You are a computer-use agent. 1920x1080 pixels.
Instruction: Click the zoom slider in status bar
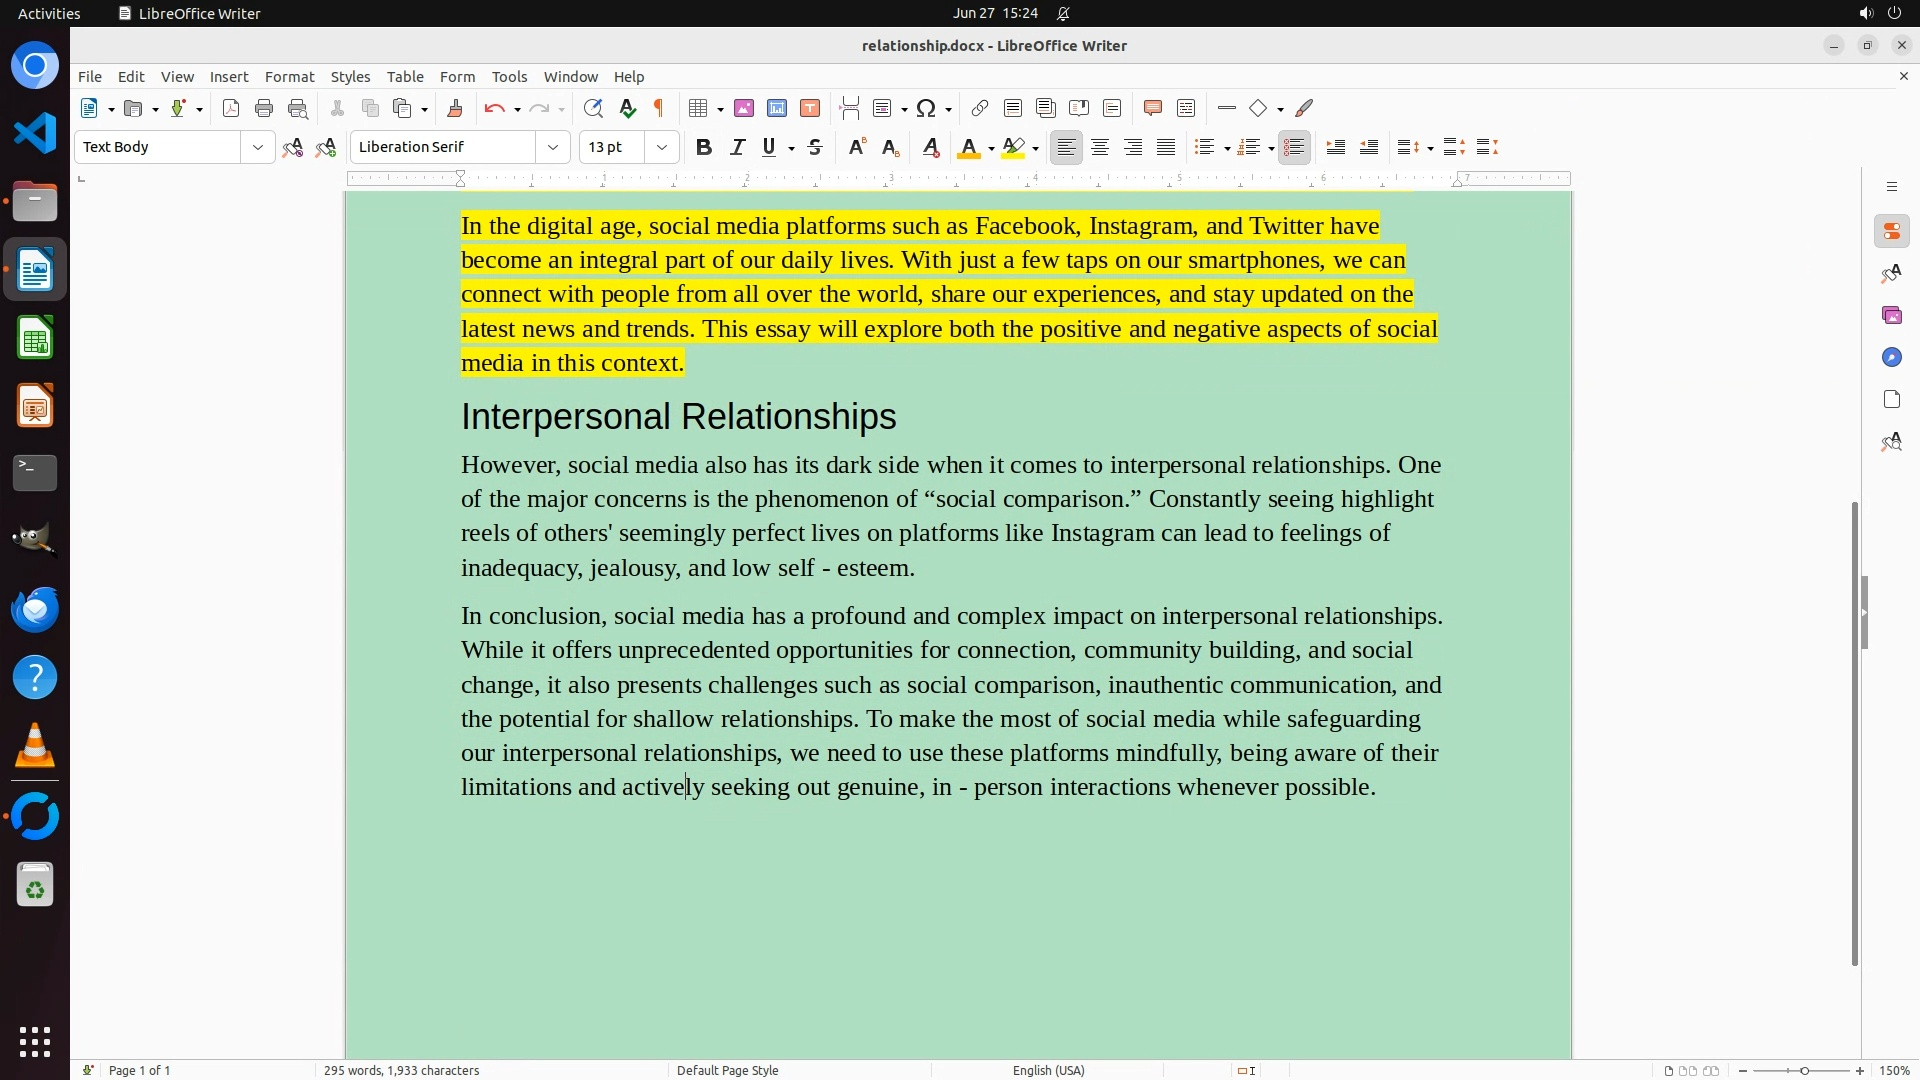click(1803, 1070)
